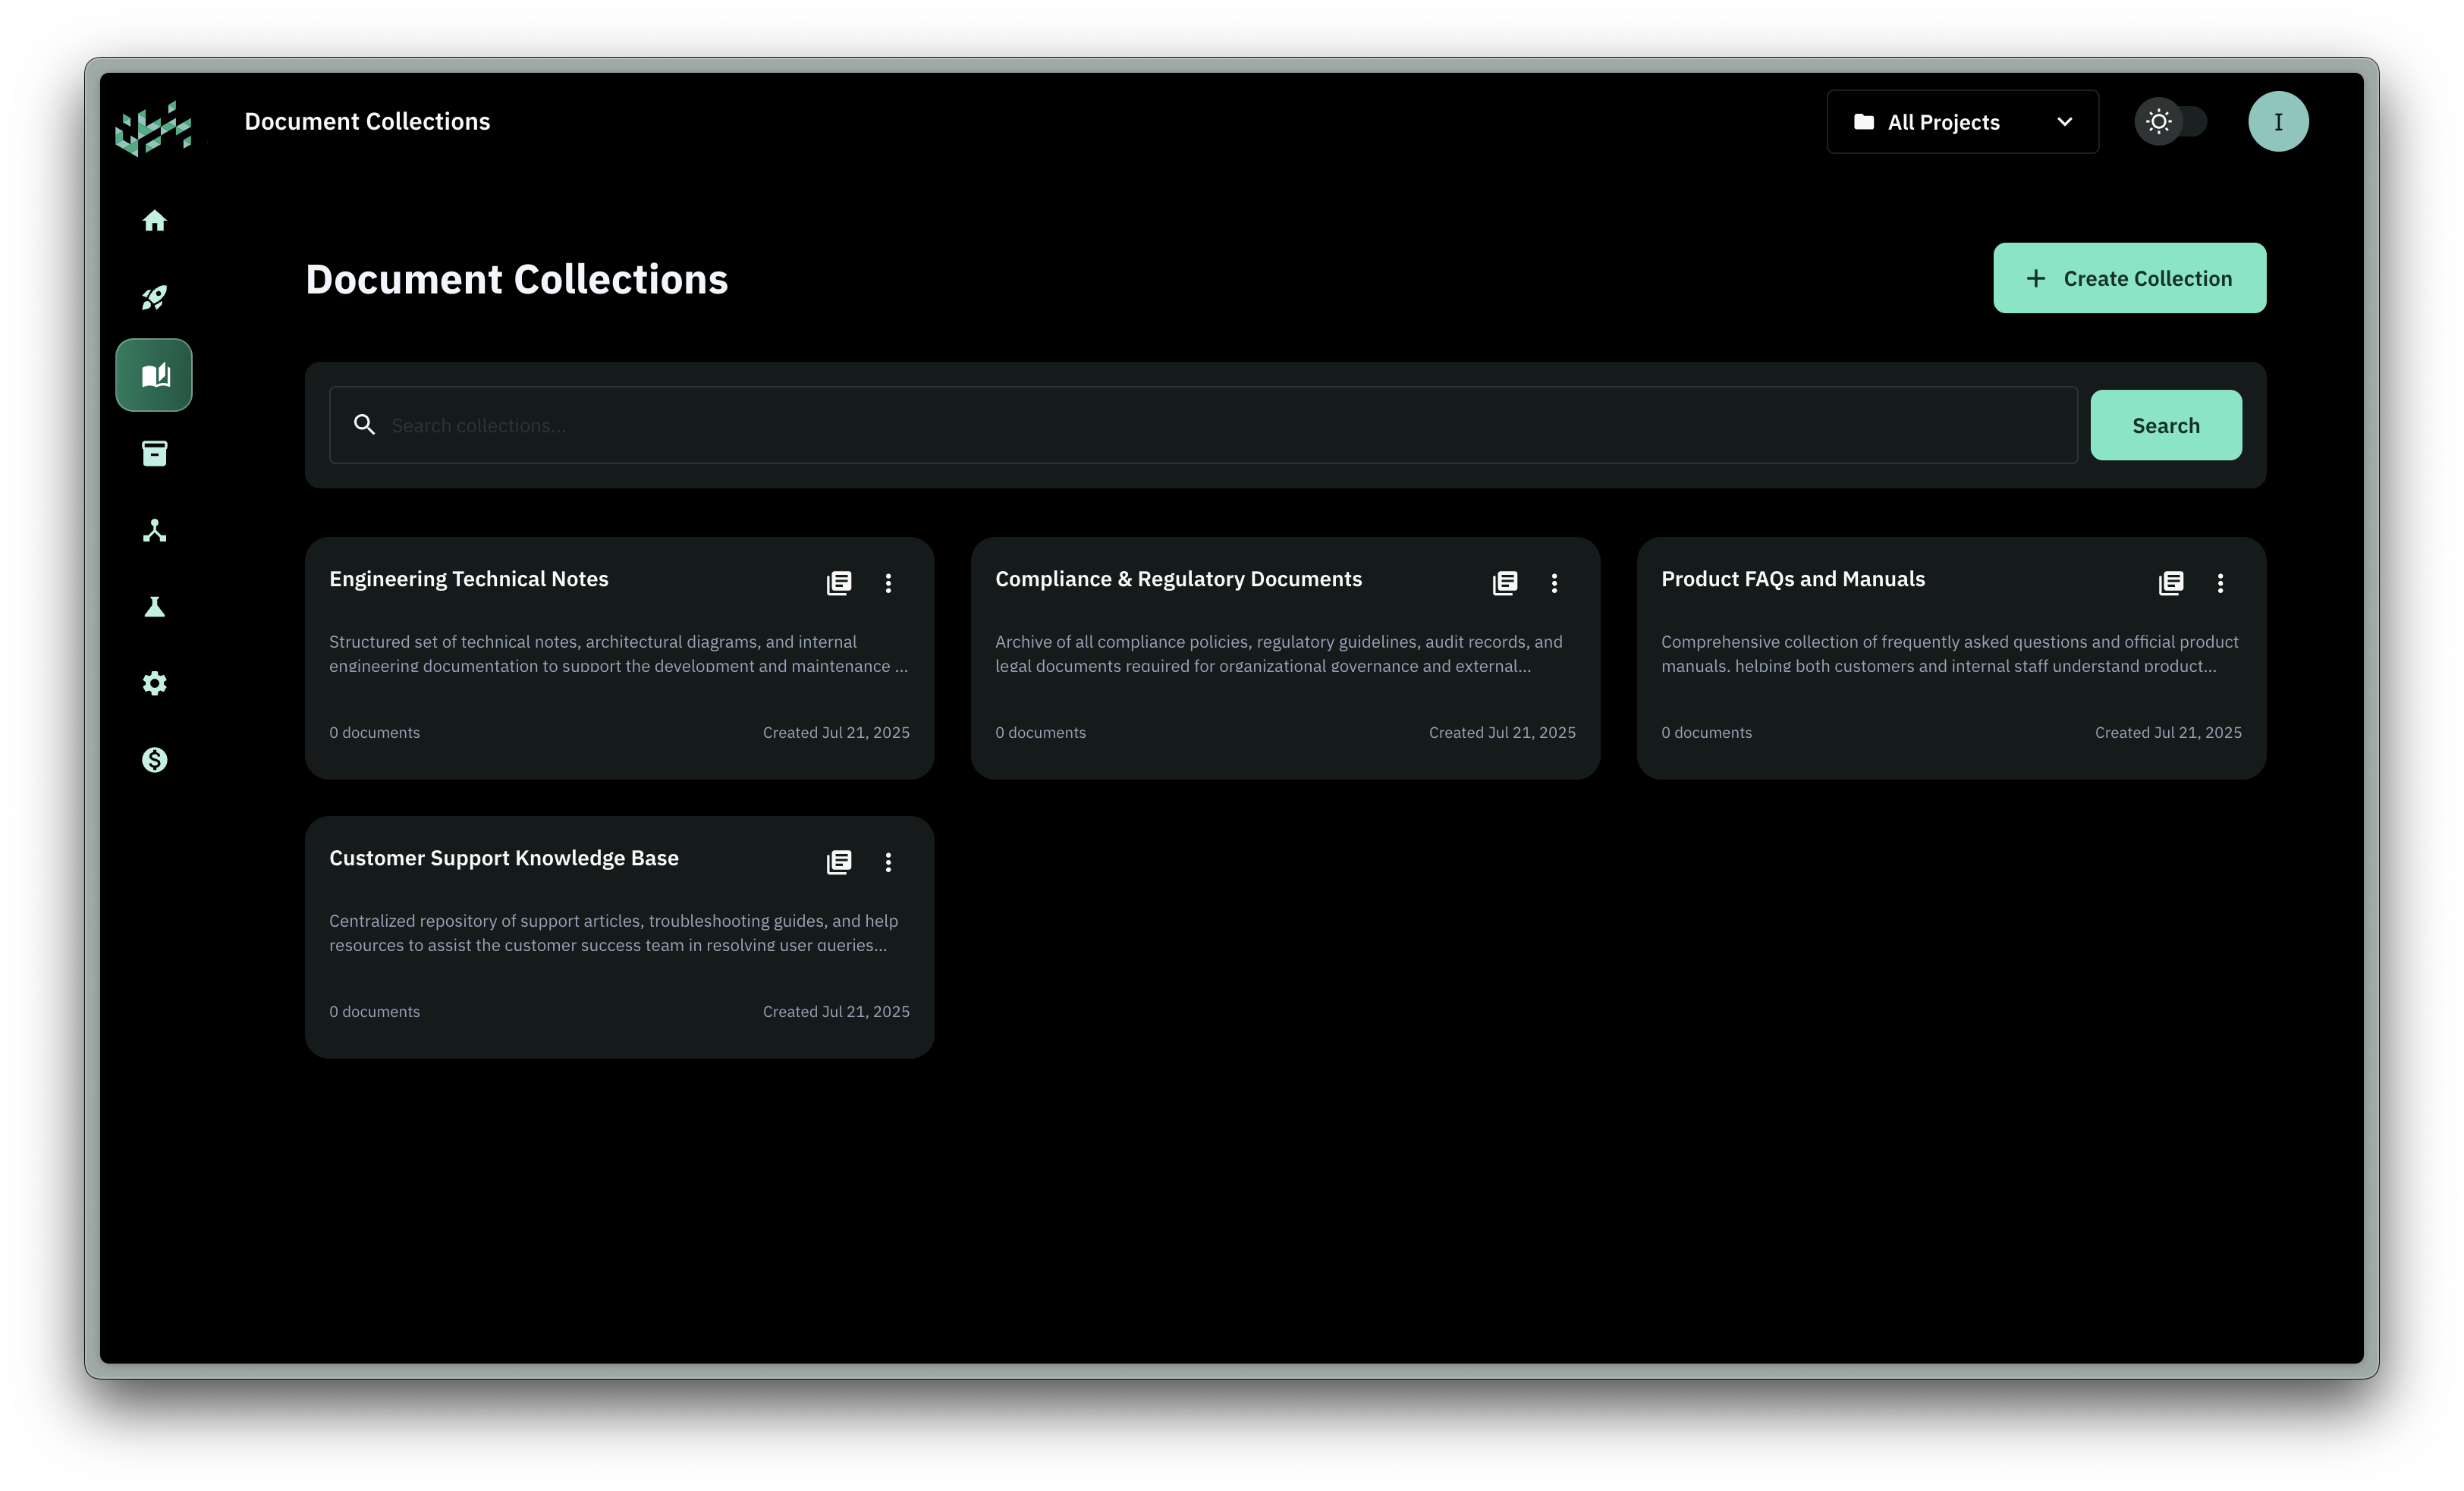Image resolution: width=2464 pixels, height=1491 pixels.
Task: Open the home page from sidebar
Action: [154, 221]
